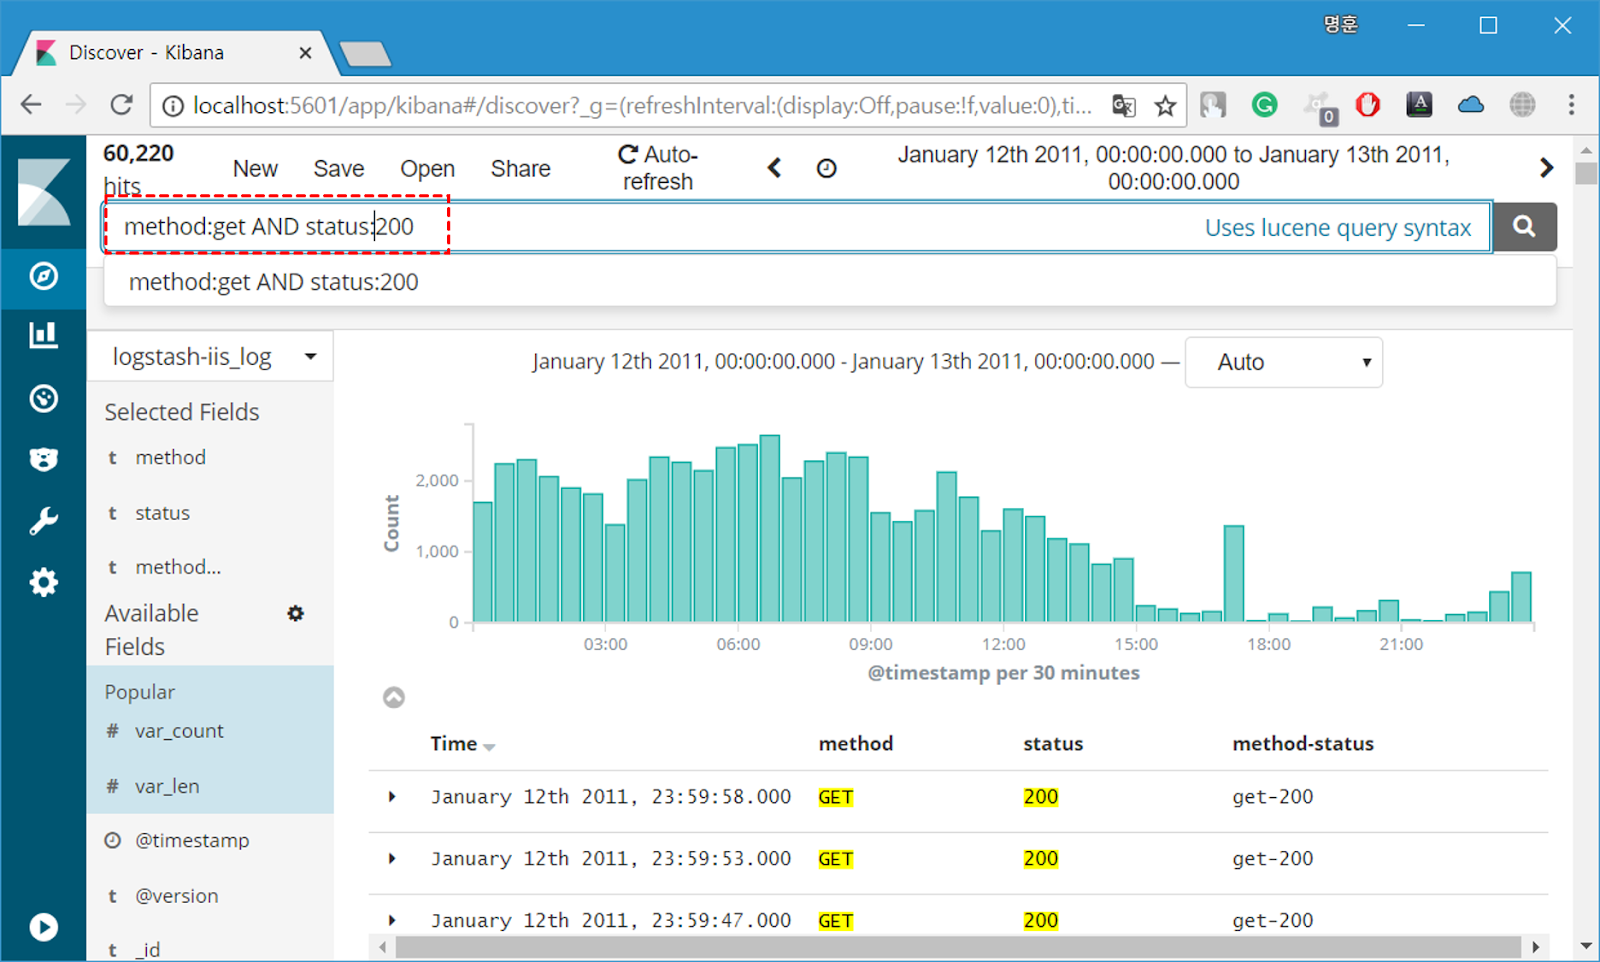Configure Available Fields with the gear icon
The height and width of the screenshot is (962, 1600).
pos(295,613)
